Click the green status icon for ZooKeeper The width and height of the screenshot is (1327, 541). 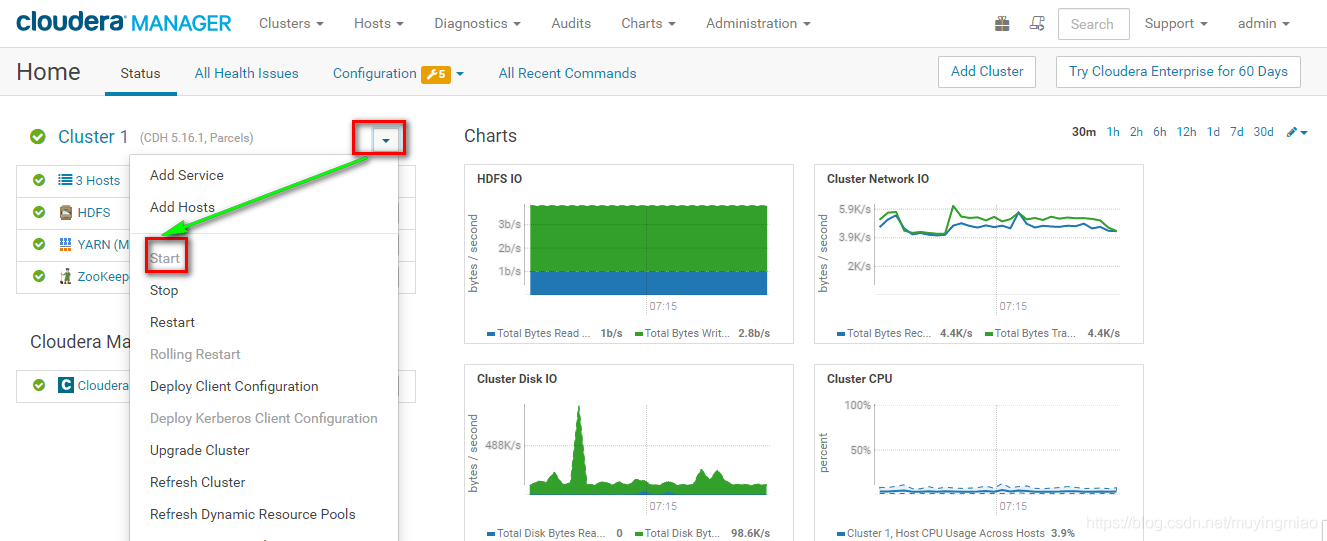[x=39, y=276]
